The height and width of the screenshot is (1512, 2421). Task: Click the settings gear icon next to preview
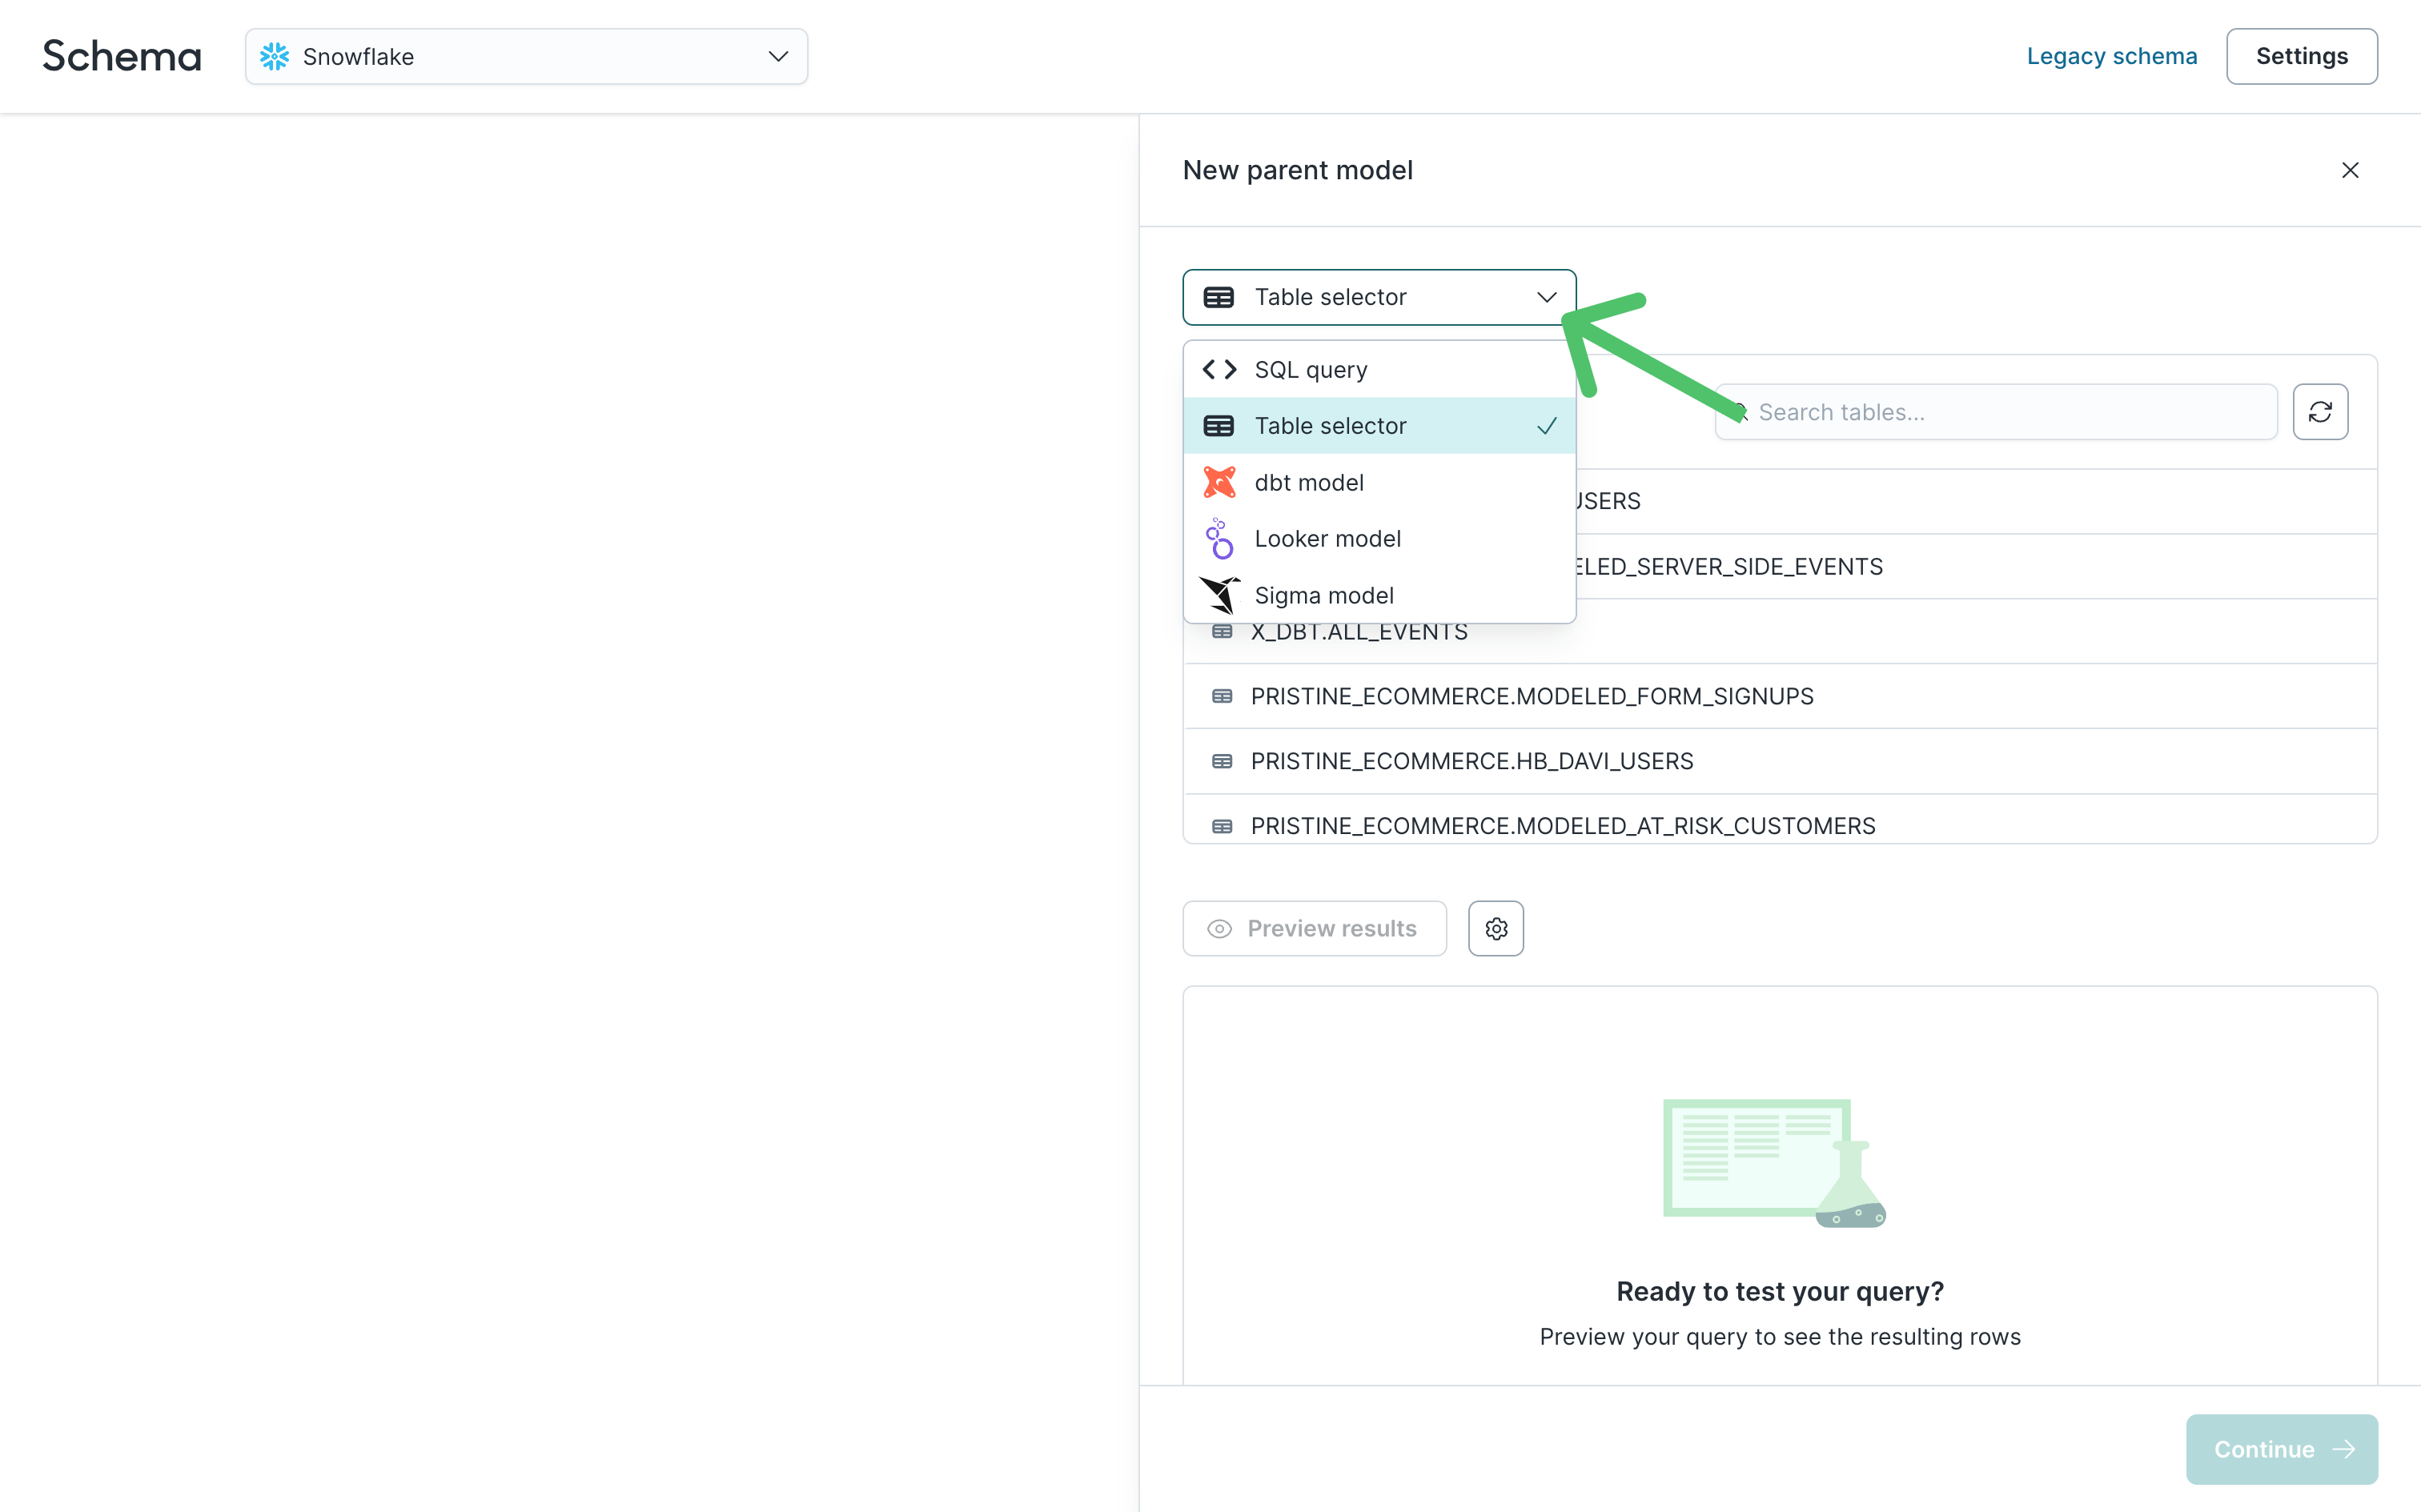pos(1496,927)
